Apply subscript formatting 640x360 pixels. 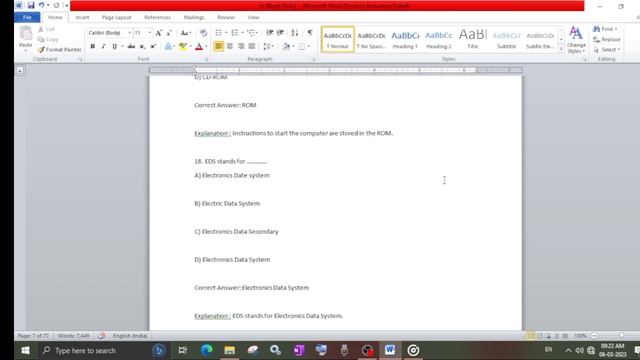click(142, 47)
